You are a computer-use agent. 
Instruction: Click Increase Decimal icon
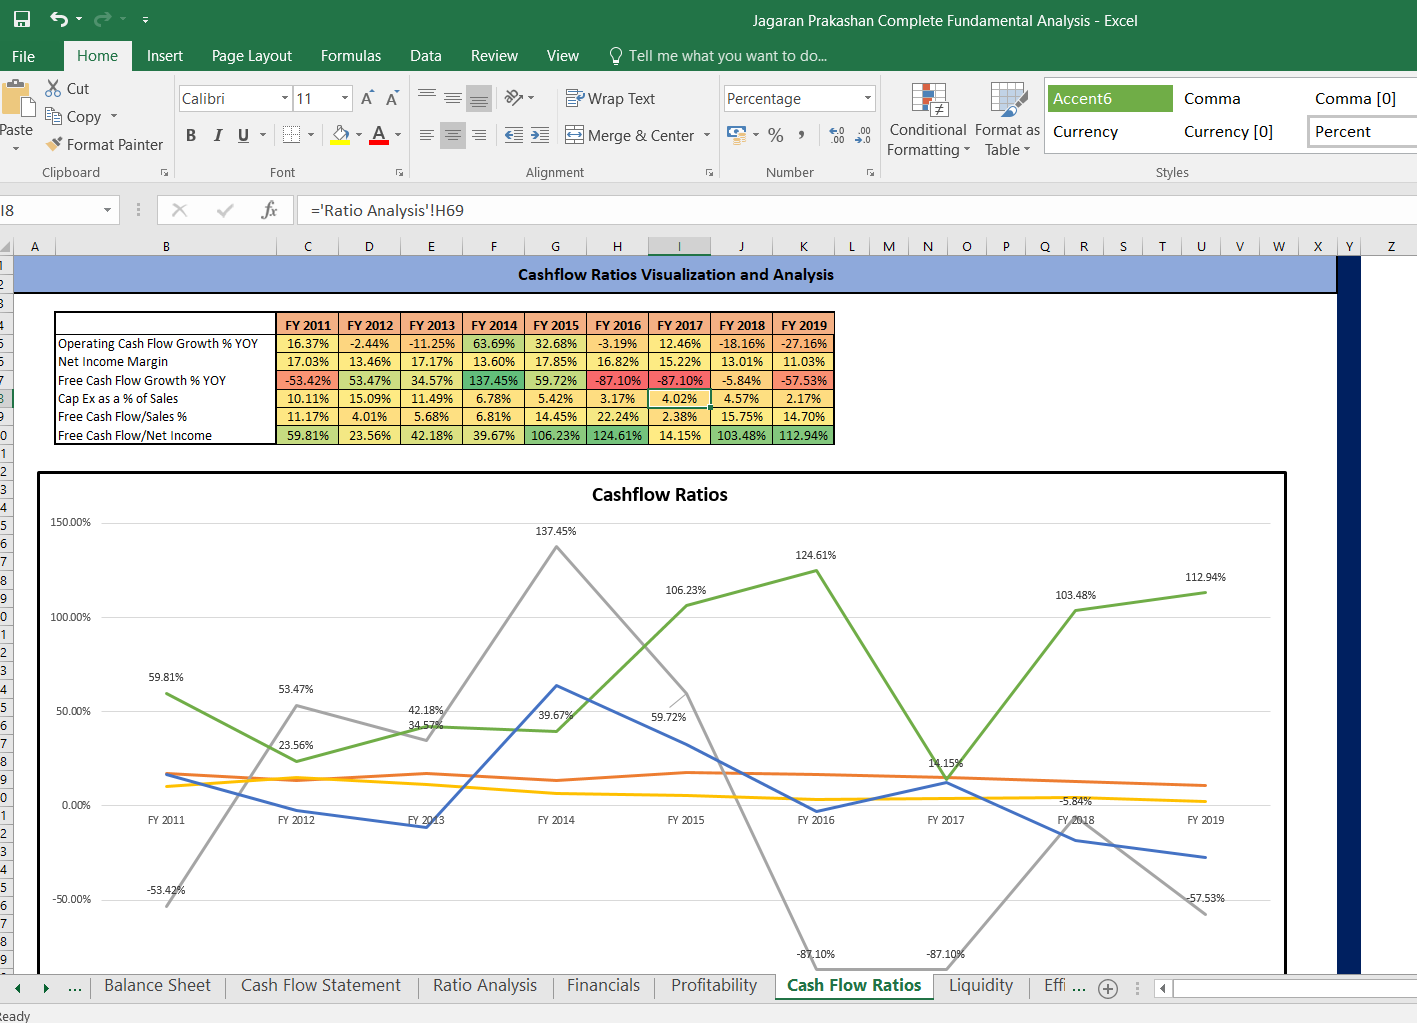tap(837, 135)
